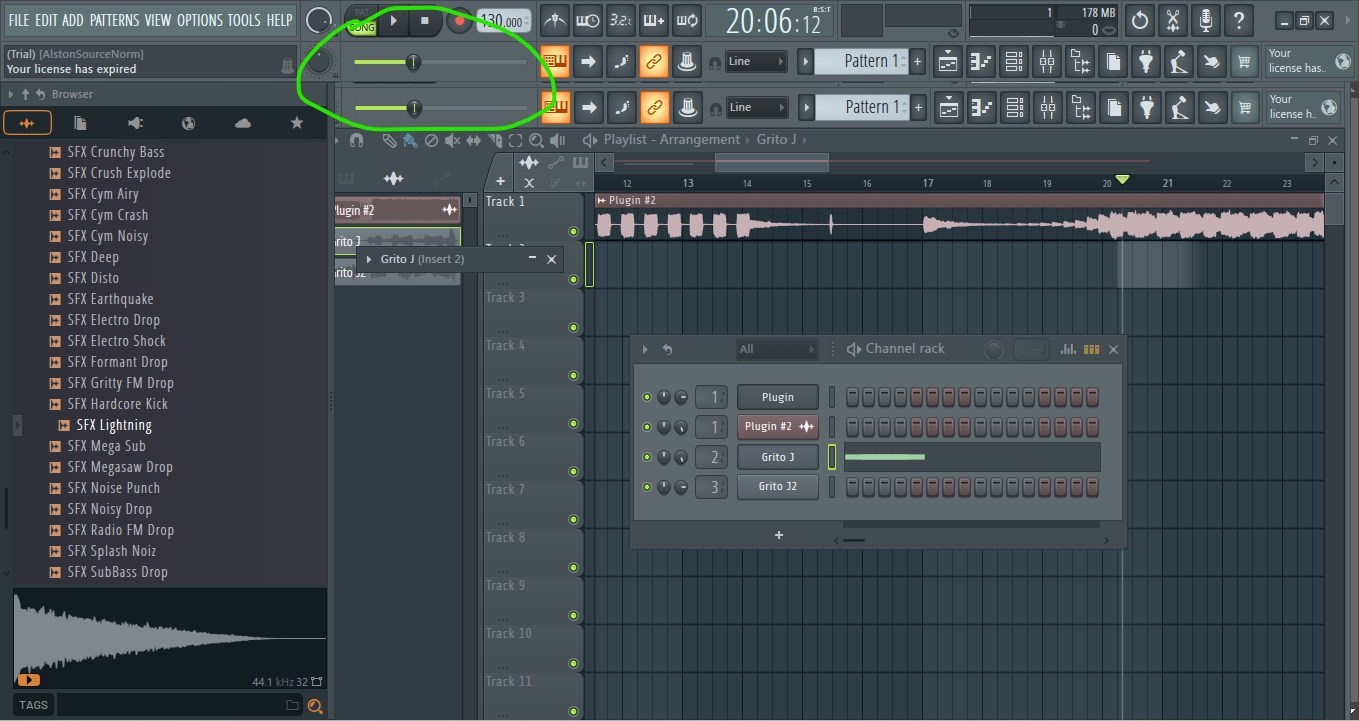1359x721 pixels.
Task: Click the scissors icon in the top toolbar
Action: coord(1173,20)
